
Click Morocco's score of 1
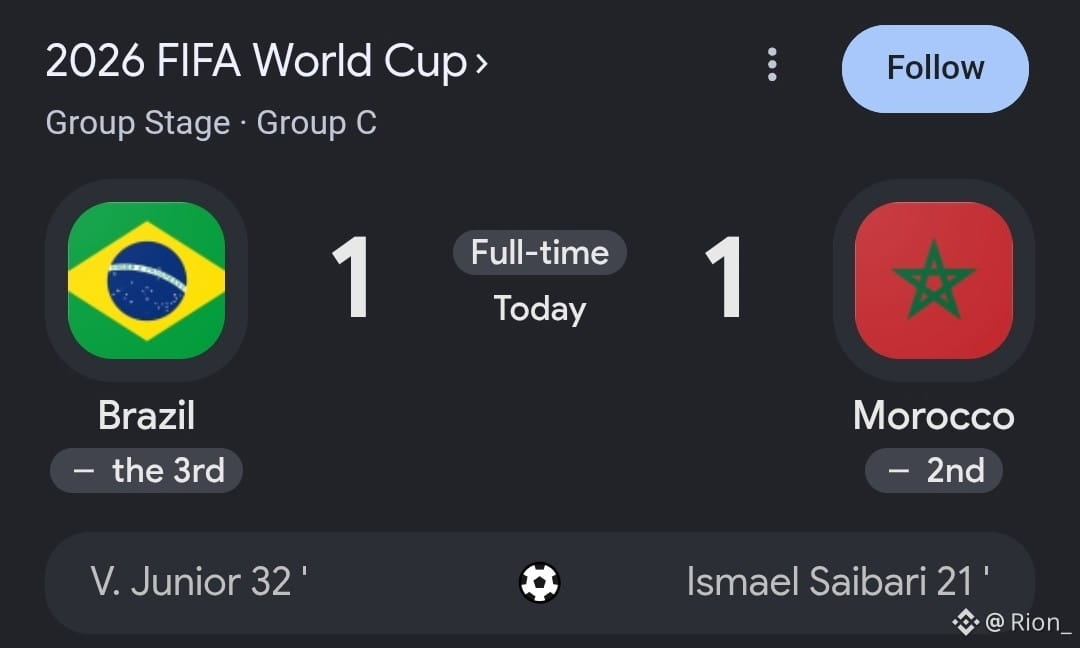724,278
